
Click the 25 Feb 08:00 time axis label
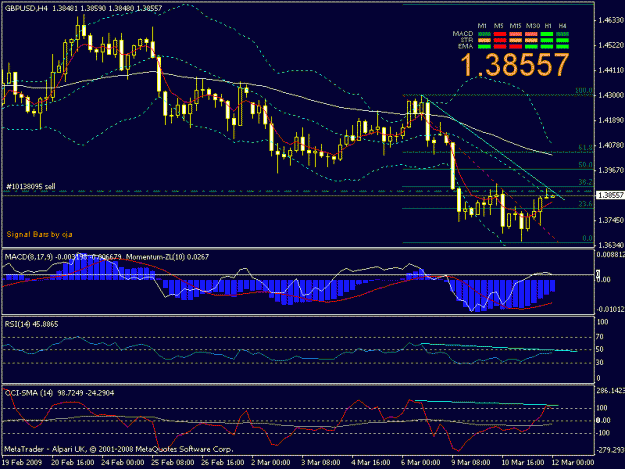pyautogui.click(x=173, y=463)
